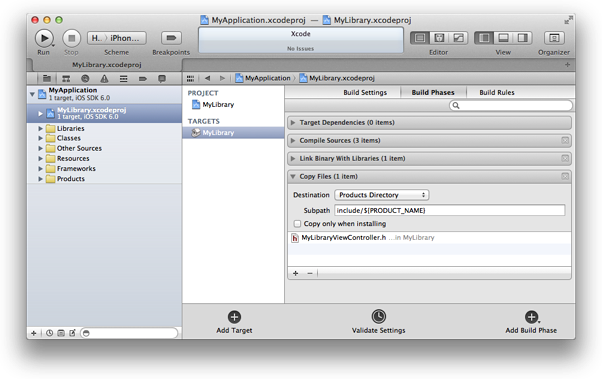Image resolution: width=602 pixels, height=379 pixels.
Task: Show the Project navigator
Action: point(47,78)
